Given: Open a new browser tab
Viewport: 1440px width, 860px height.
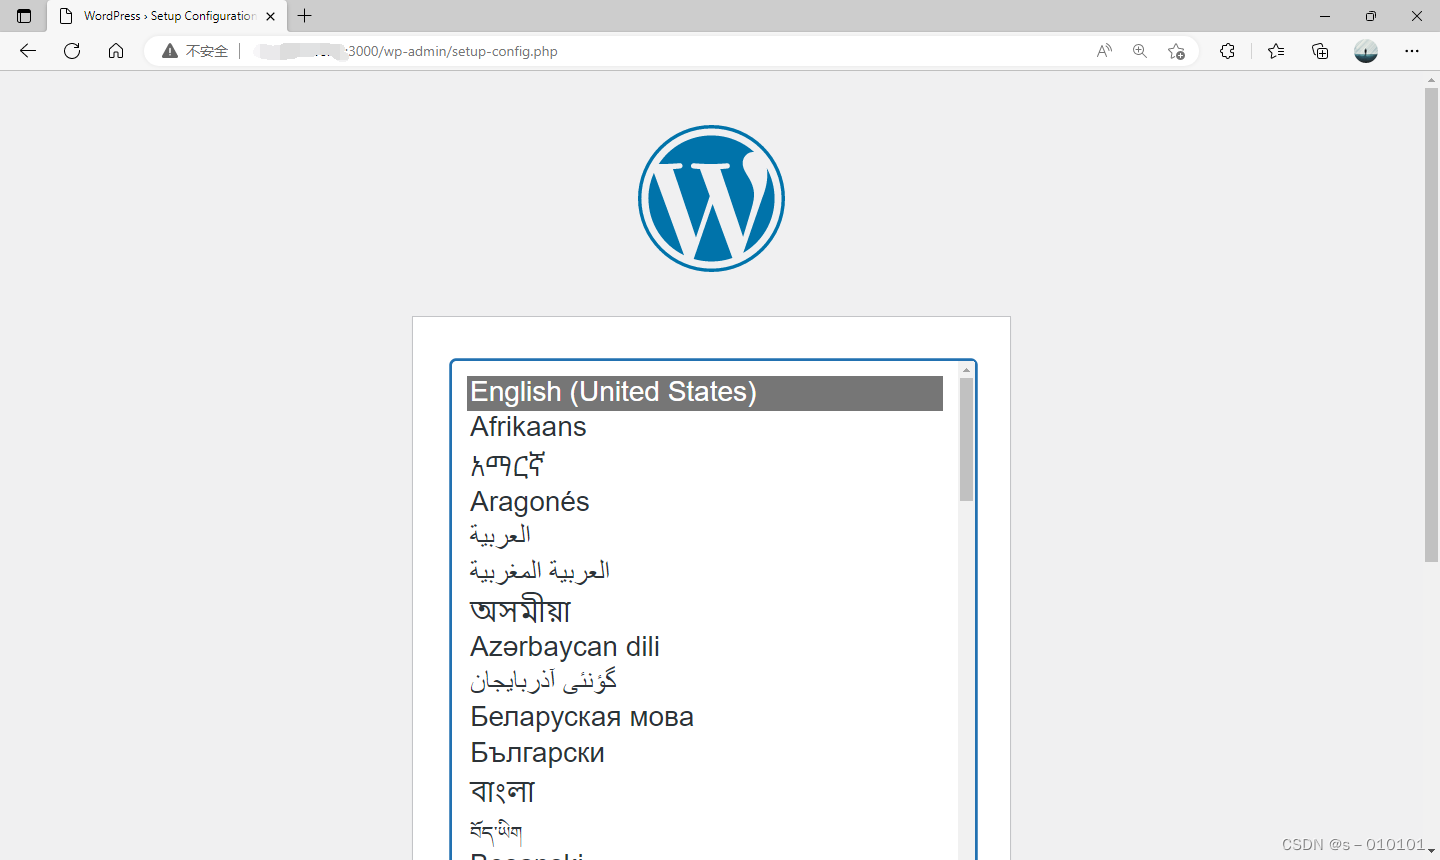Looking at the screenshot, I should coord(305,16).
